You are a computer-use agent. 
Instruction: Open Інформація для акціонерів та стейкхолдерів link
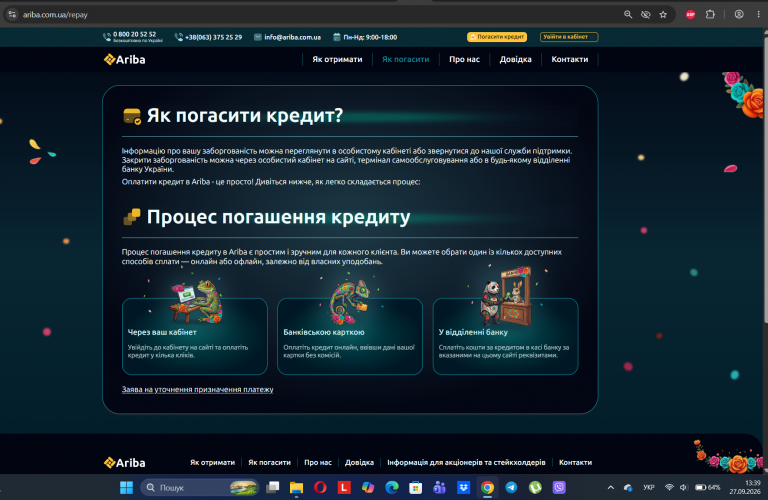[466, 463]
